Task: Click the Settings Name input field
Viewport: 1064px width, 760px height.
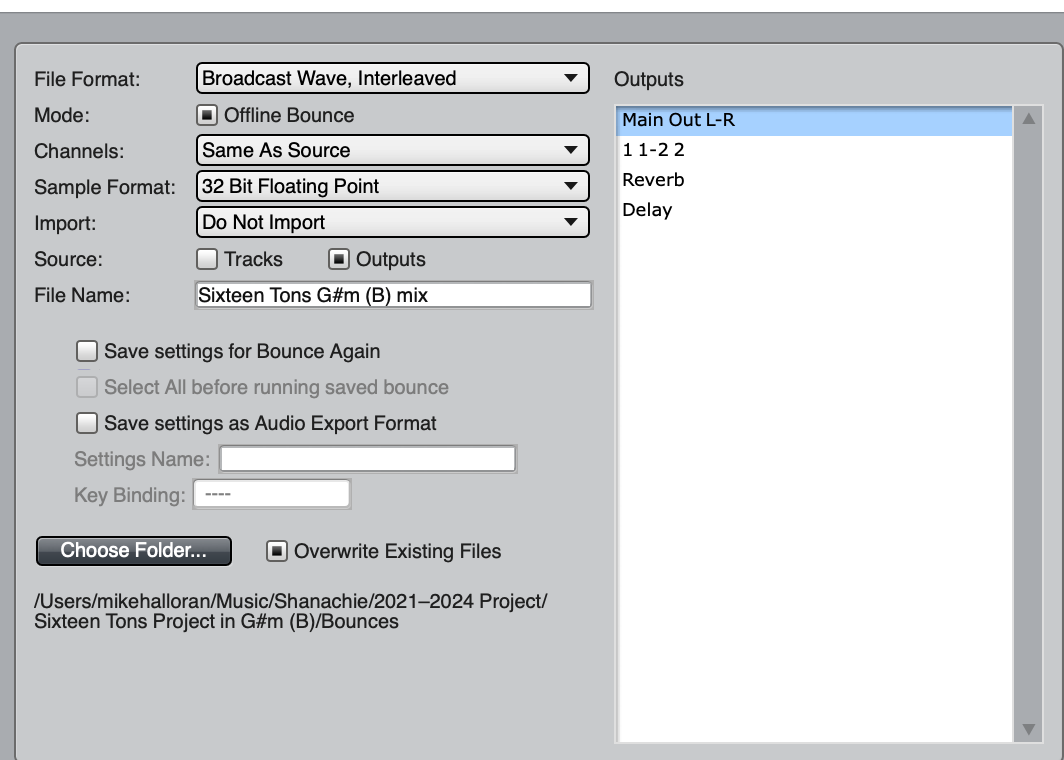Action: tap(368, 459)
